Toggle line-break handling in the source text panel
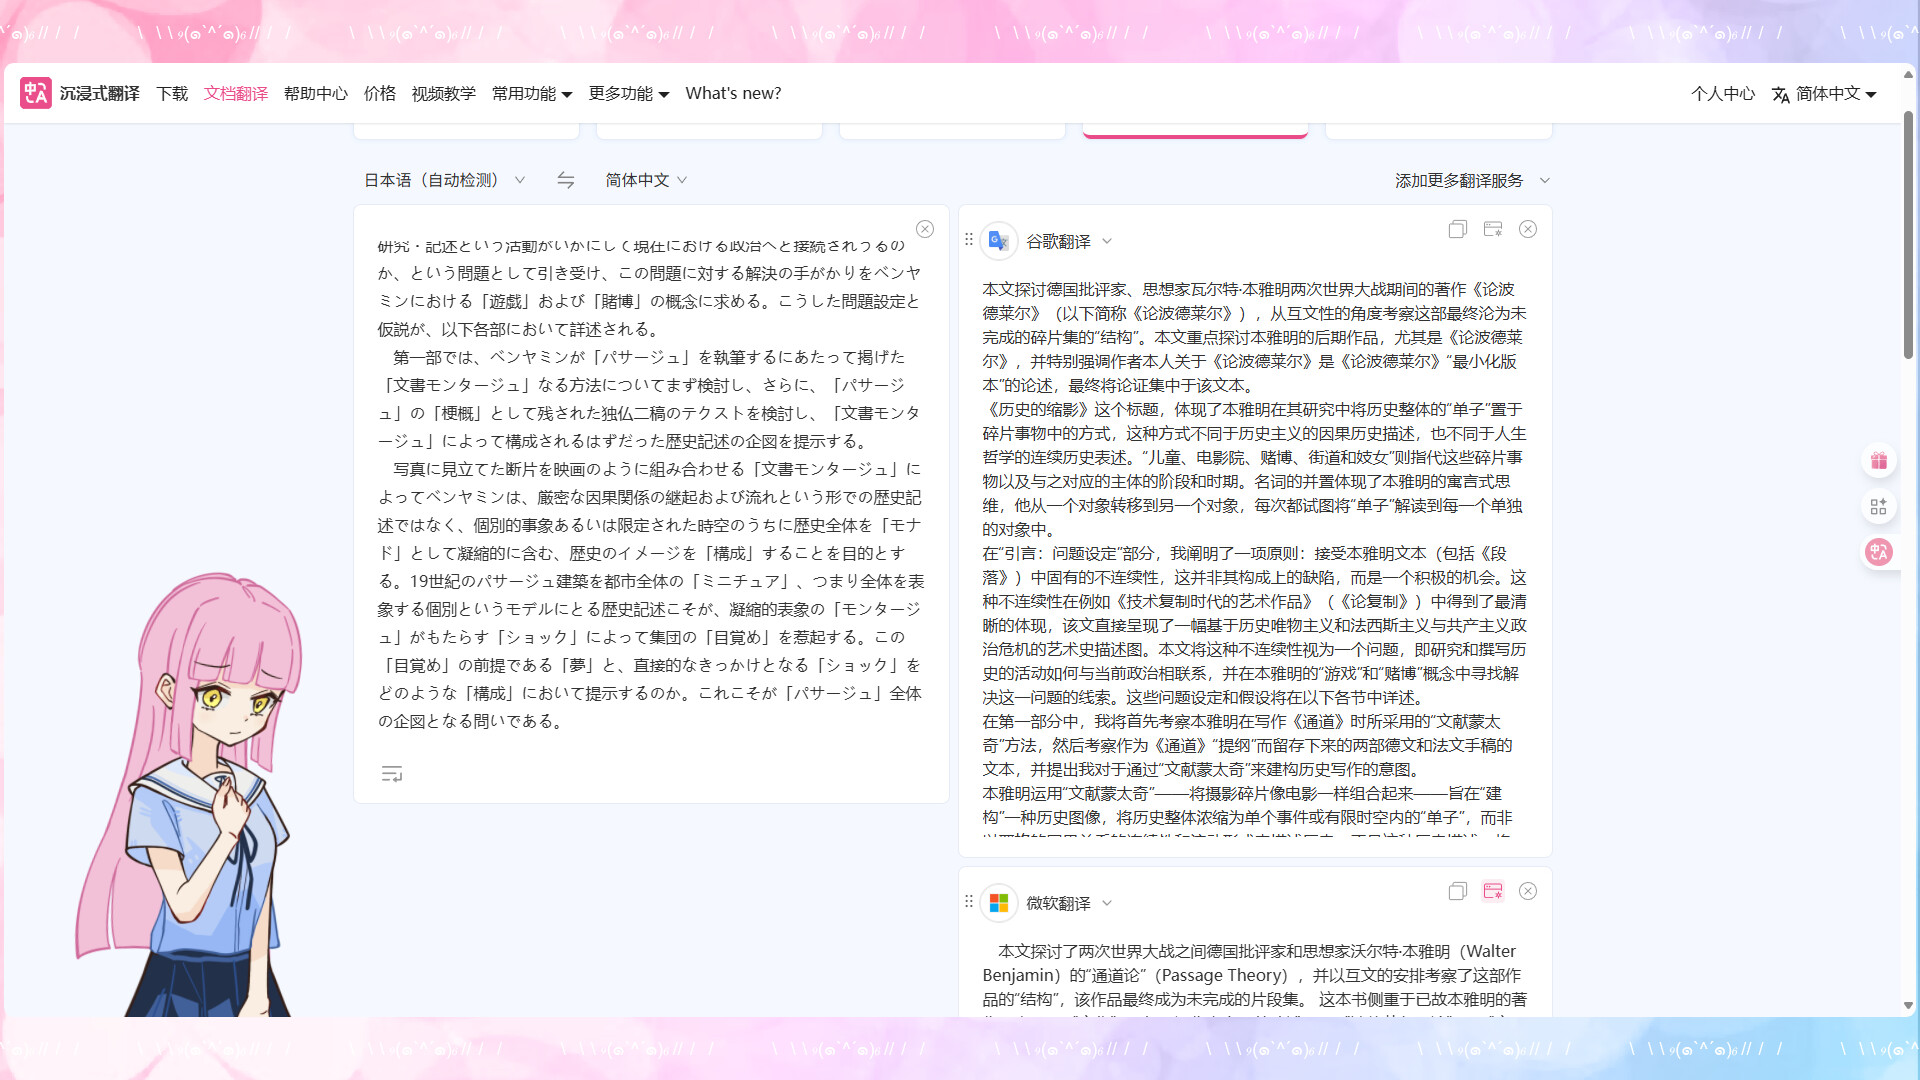The height and width of the screenshot is (1080, 1920). [392, 773]
